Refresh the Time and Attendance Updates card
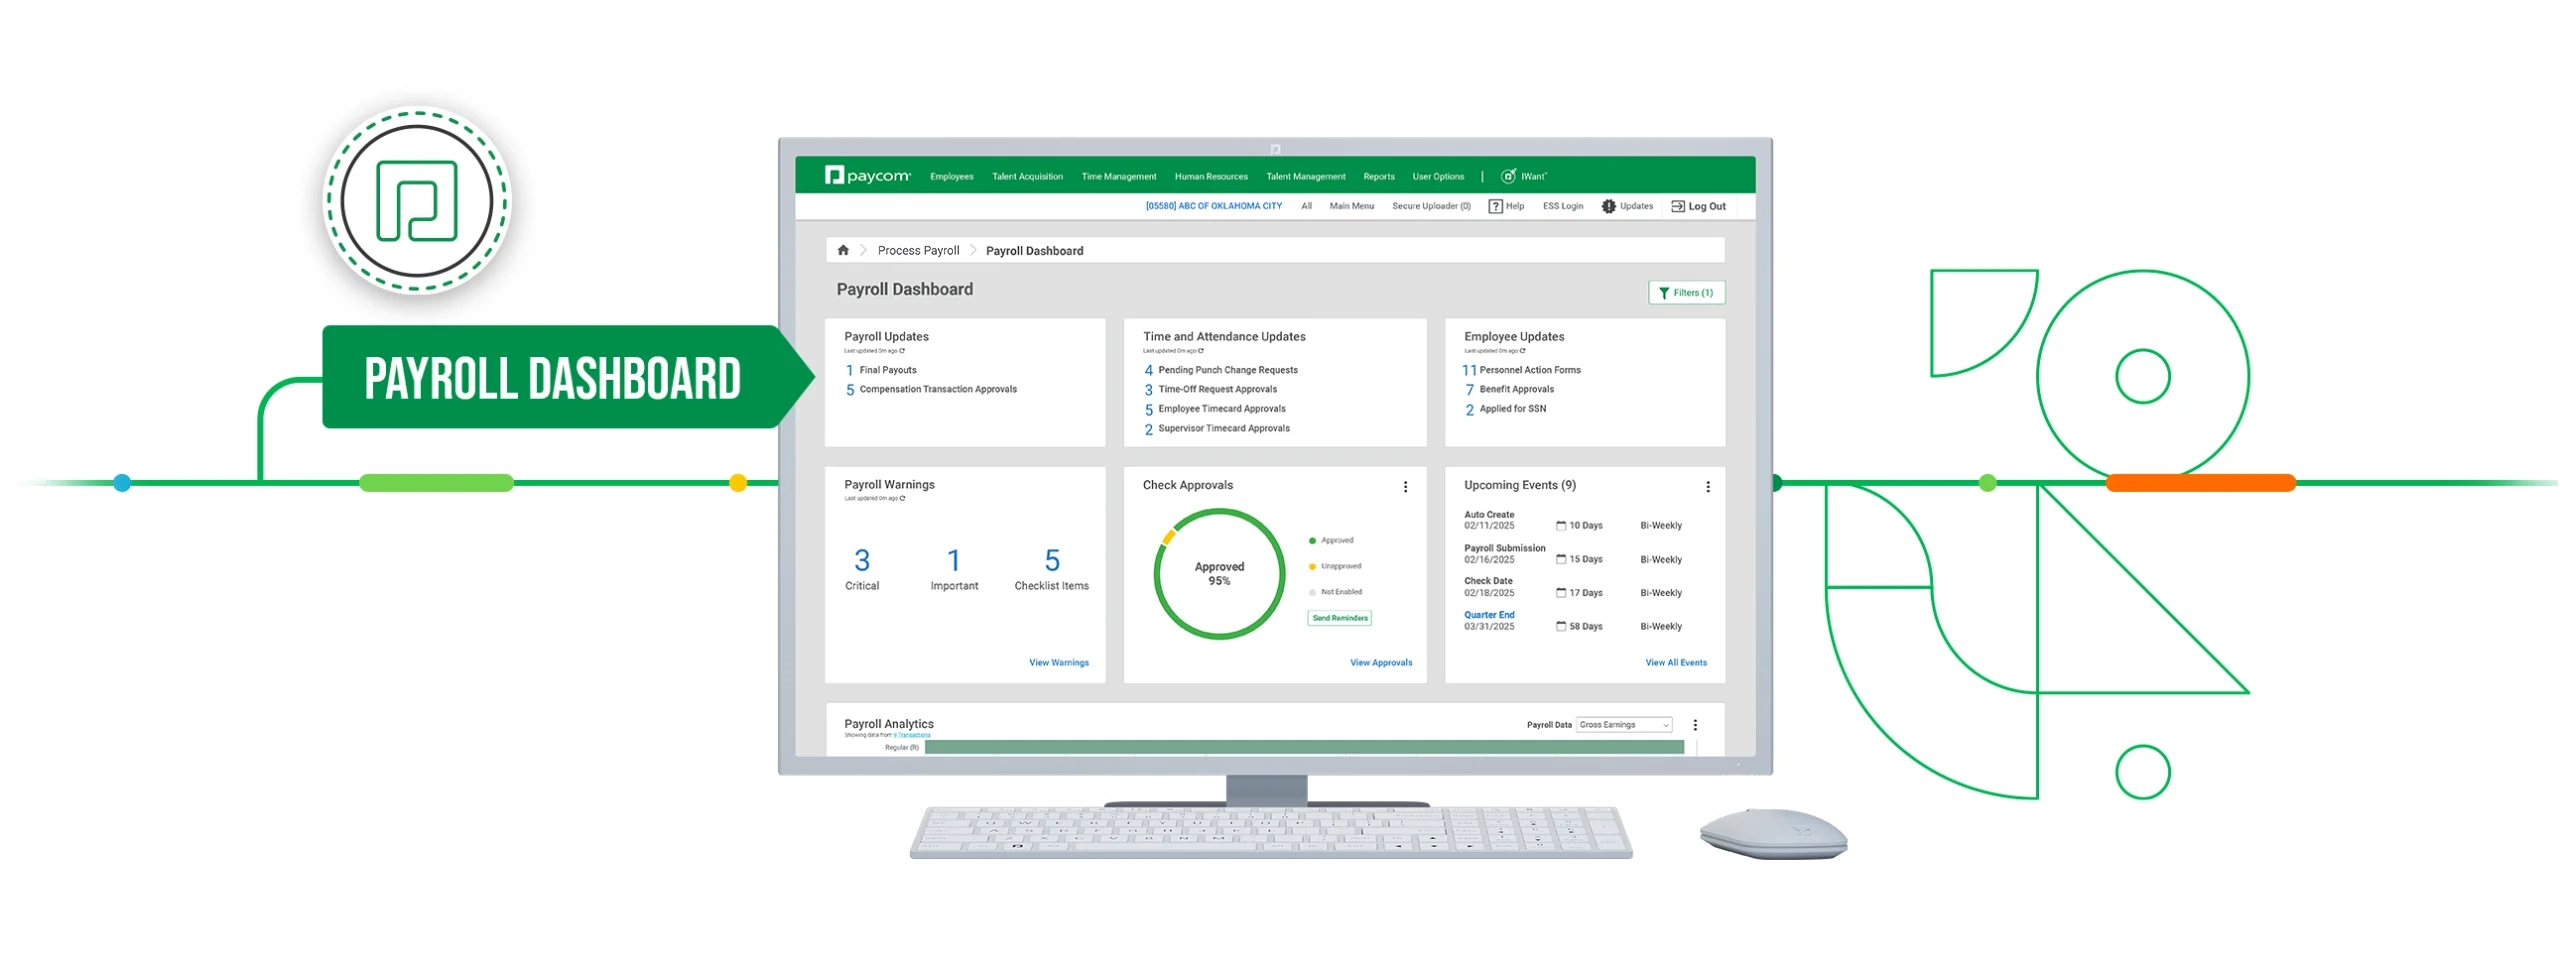Viewport: 2560px width, 960px height. point(1201,351)
